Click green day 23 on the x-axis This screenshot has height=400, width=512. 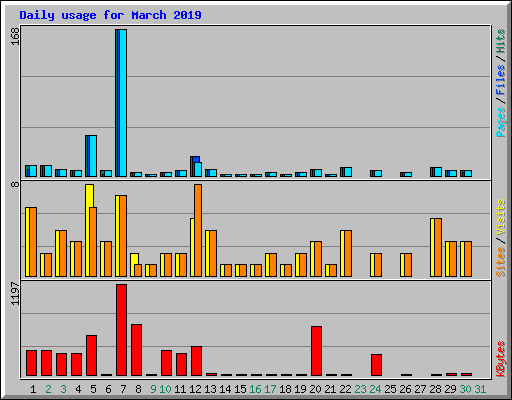click(360, 389)
